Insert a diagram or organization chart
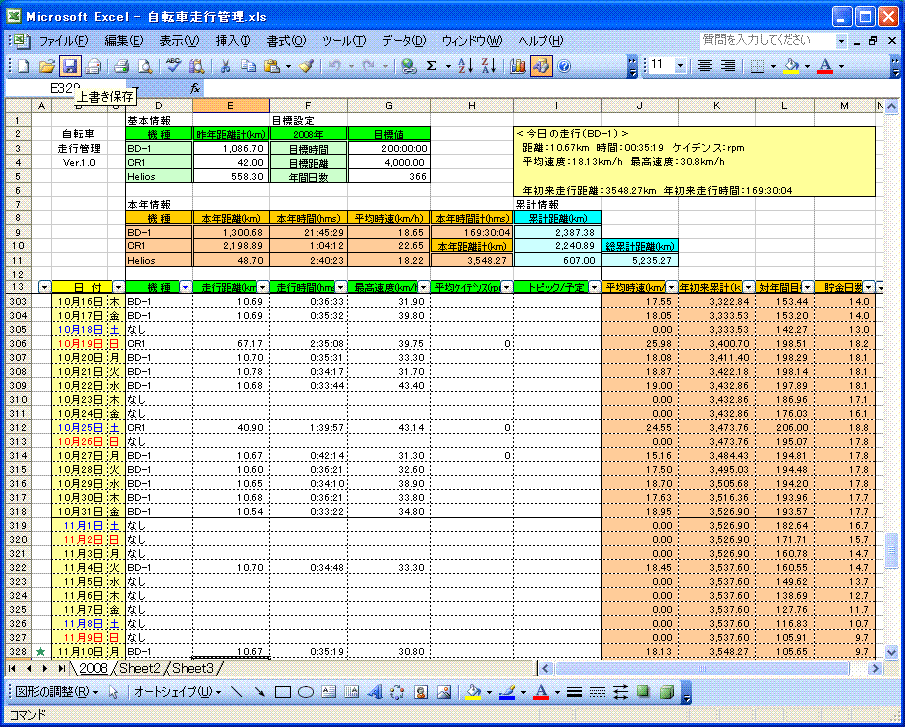 point(398,692)
